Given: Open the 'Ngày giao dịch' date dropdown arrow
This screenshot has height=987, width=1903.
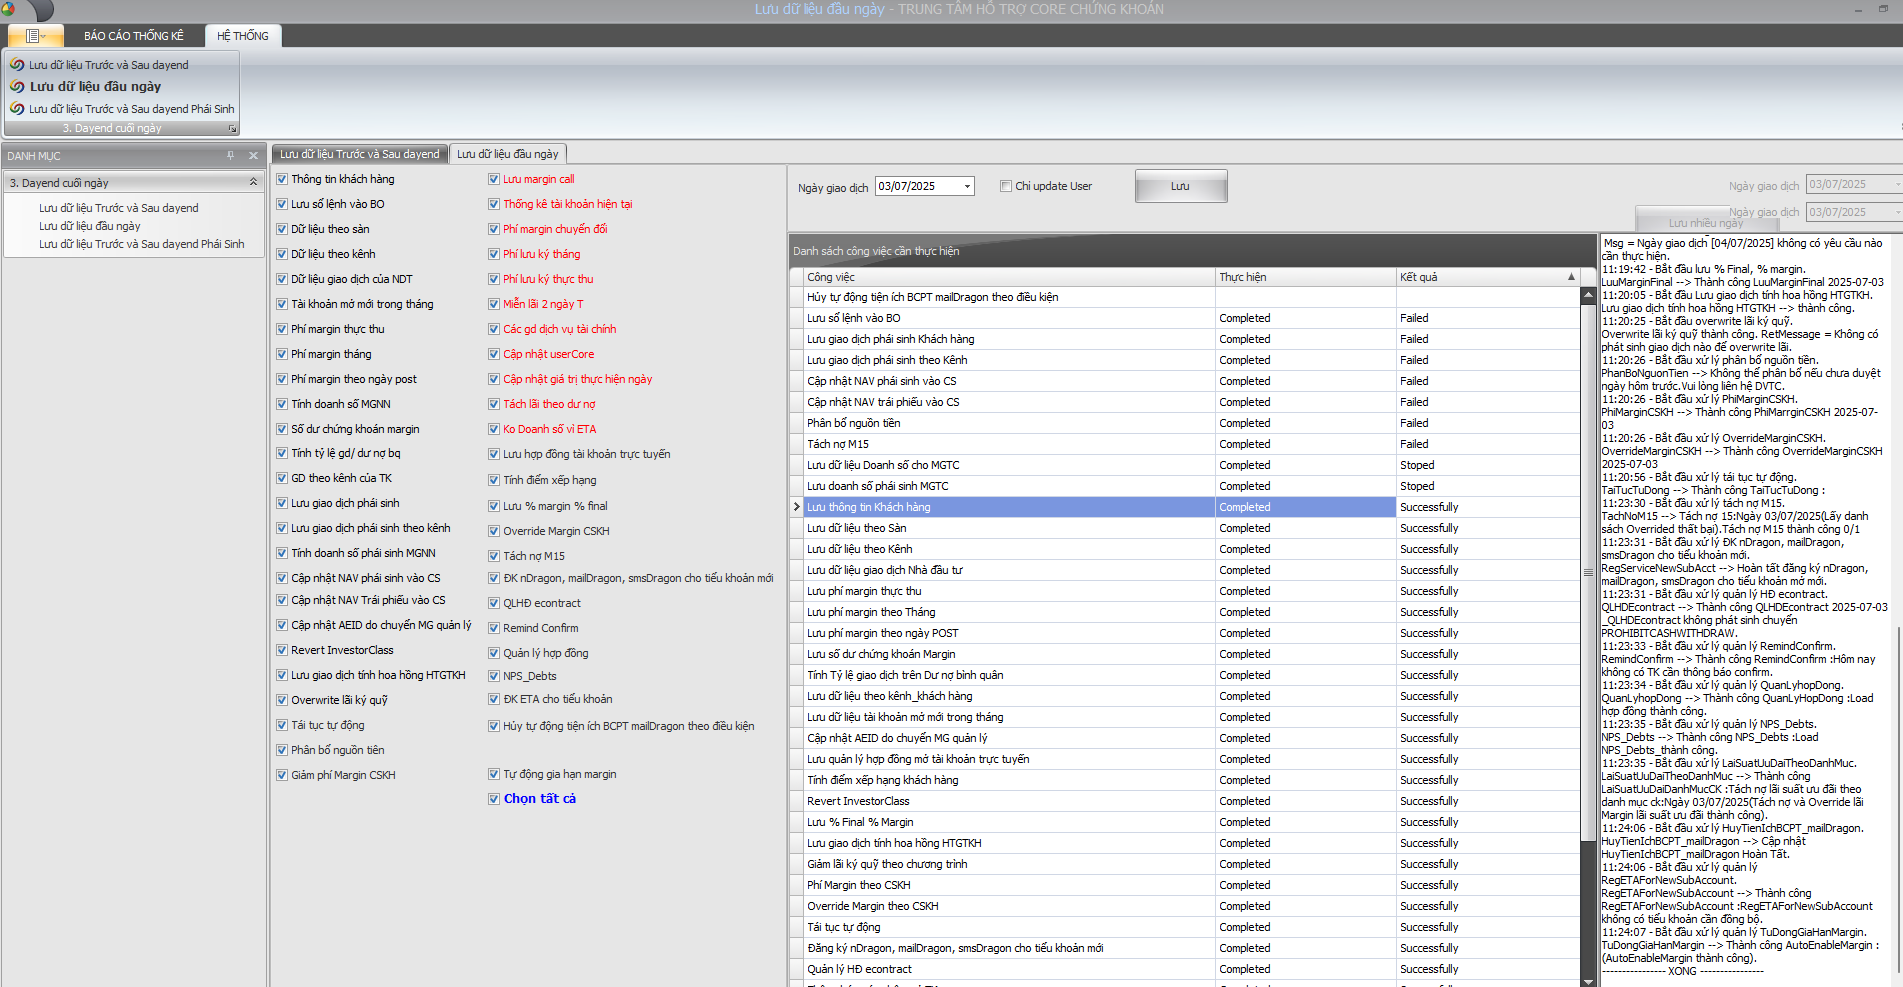Looking at the screenshot, I should (967, 186).
